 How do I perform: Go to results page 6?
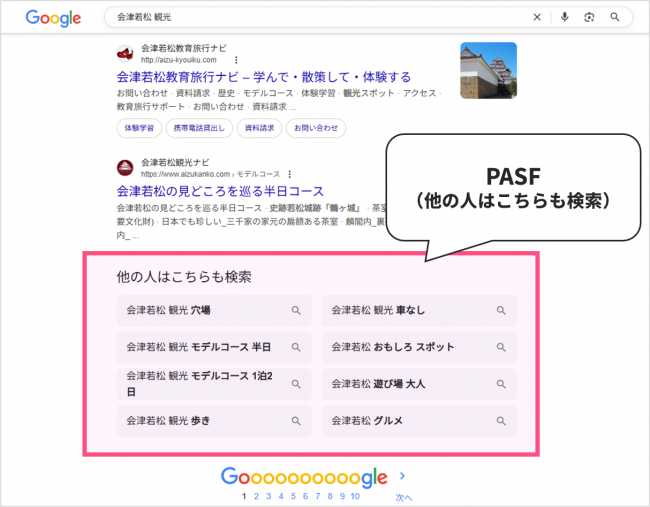(x=306, y=496)
